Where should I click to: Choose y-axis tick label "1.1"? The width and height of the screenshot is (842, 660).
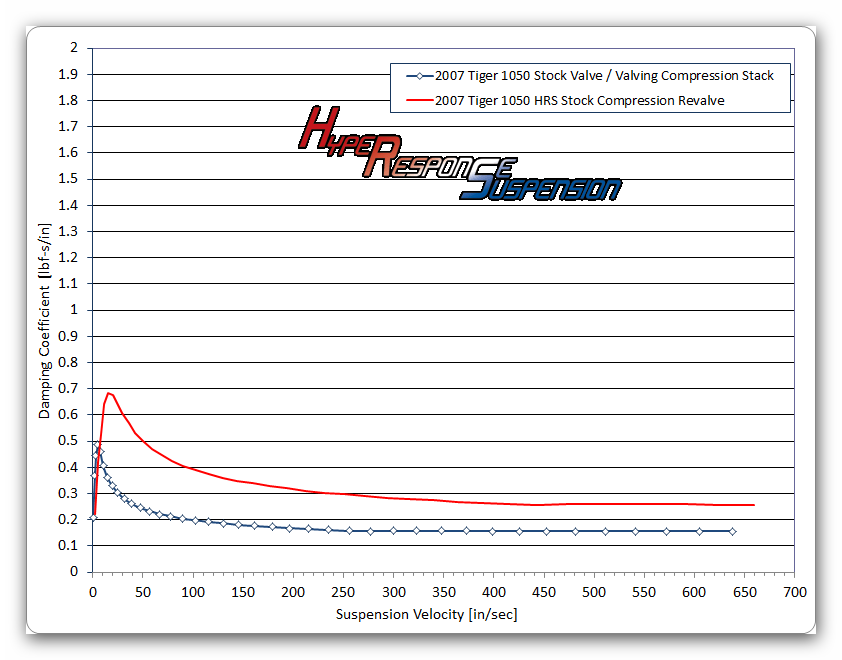point(68,284)
